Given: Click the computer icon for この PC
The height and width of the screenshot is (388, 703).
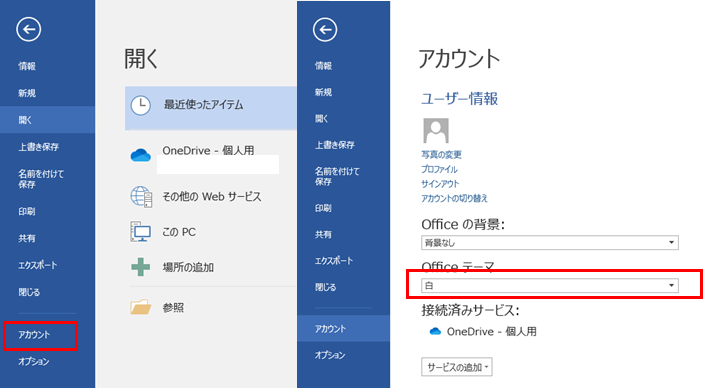Looking at the screenshot, I should 141,232.
